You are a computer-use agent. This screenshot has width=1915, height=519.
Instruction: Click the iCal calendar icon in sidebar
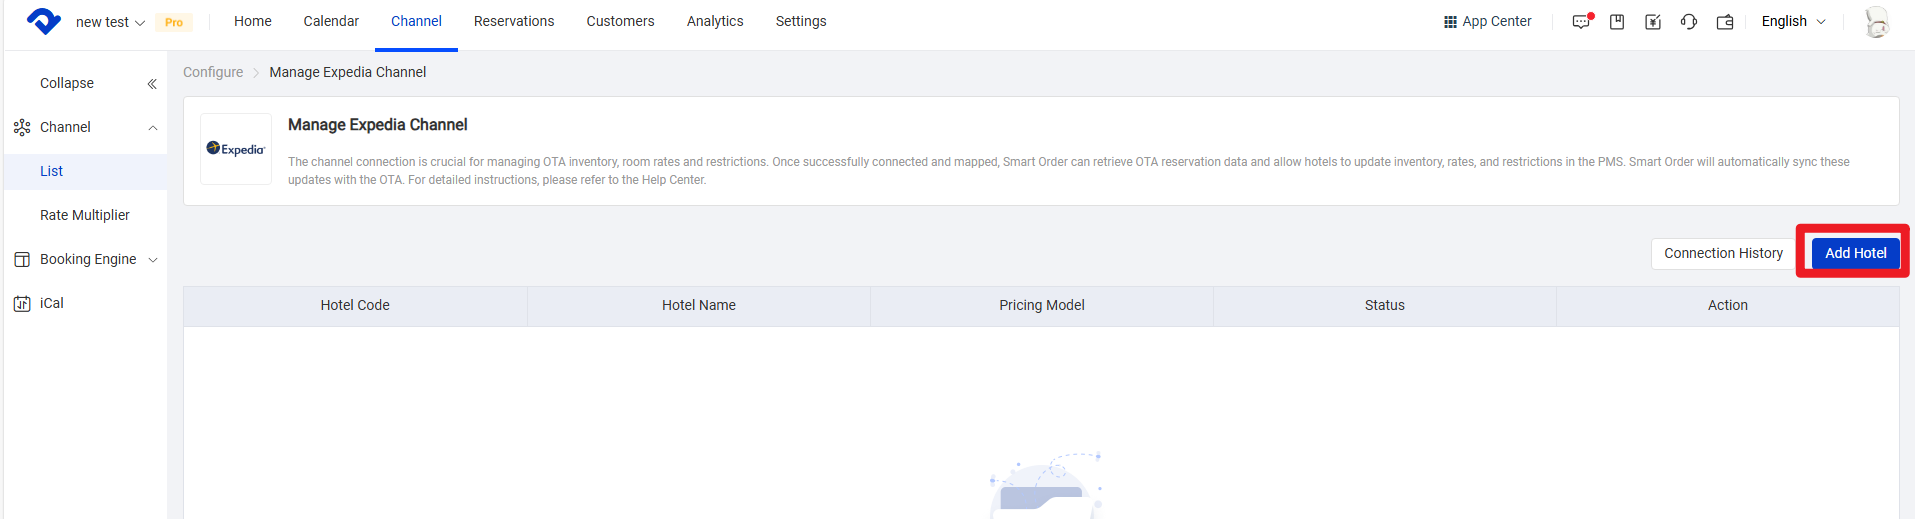click(x=22, y=304)
